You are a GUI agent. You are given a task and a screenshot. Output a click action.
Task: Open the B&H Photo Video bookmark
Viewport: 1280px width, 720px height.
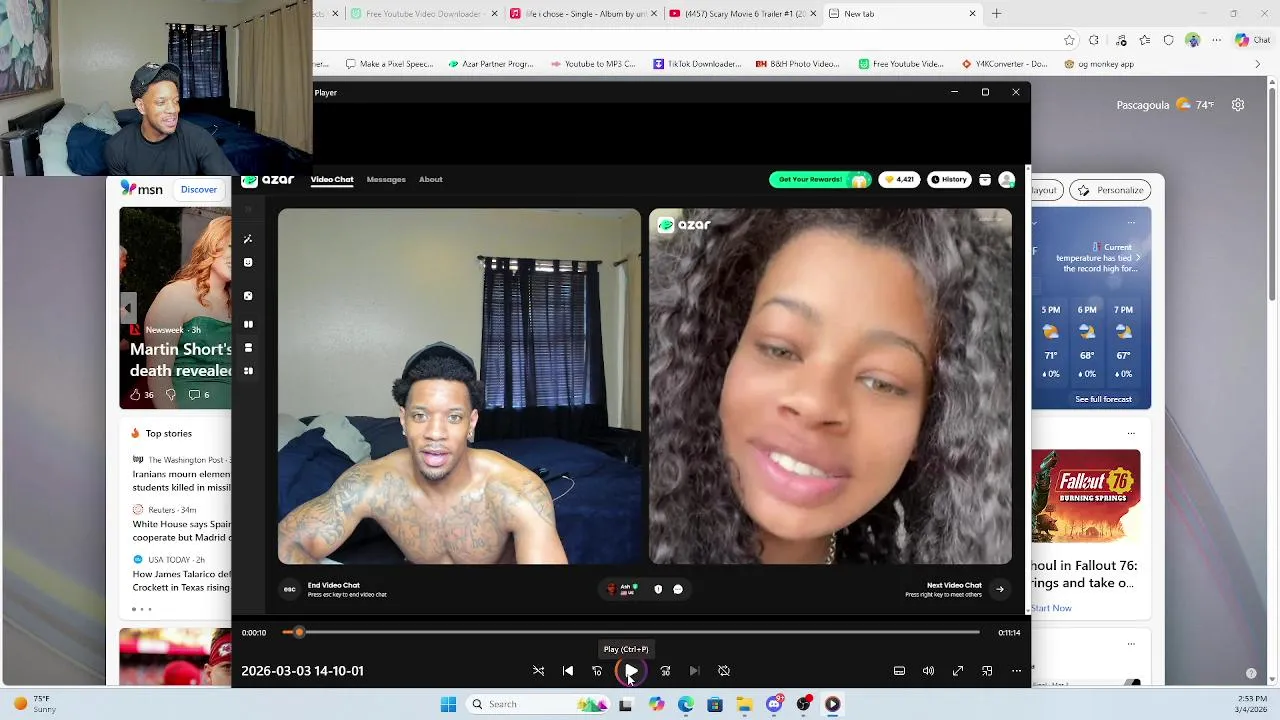[x=798, y=64]
